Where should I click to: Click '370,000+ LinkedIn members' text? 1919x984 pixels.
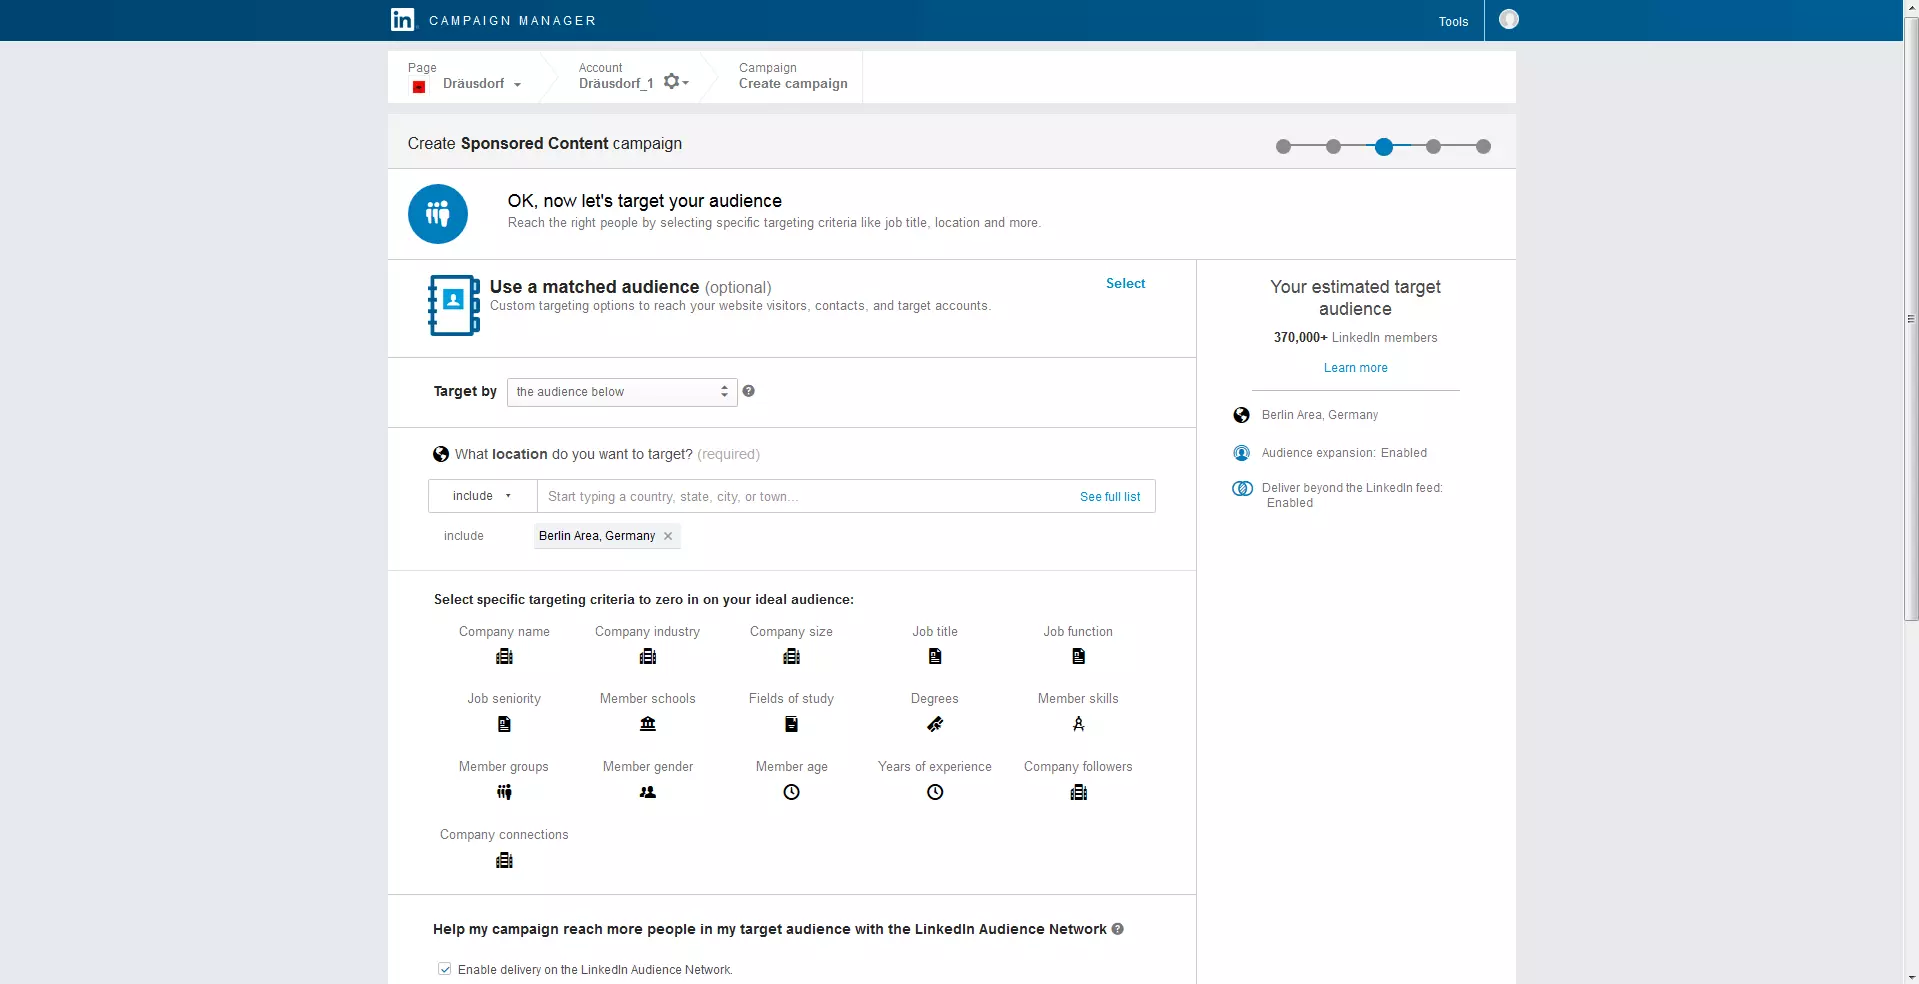pyautogui.click(x=1355, y=338)
